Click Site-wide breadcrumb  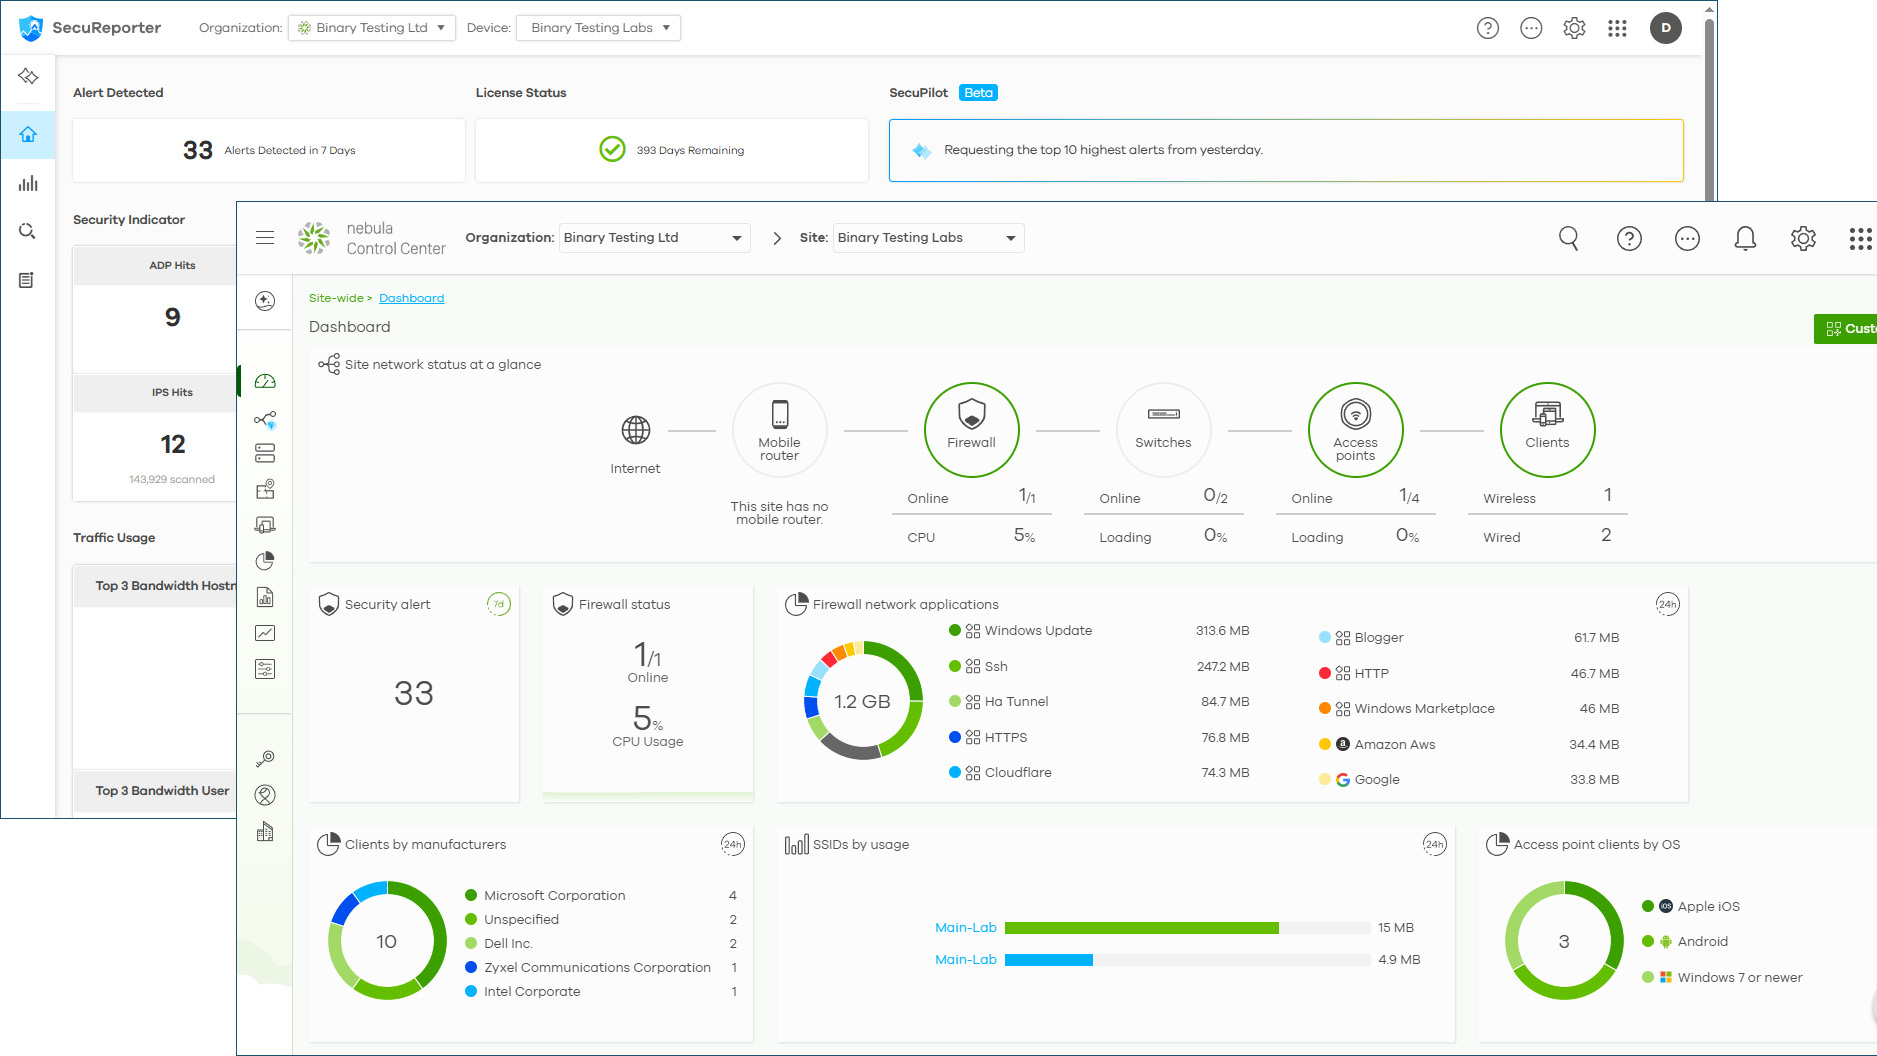[x=336, y=298]
